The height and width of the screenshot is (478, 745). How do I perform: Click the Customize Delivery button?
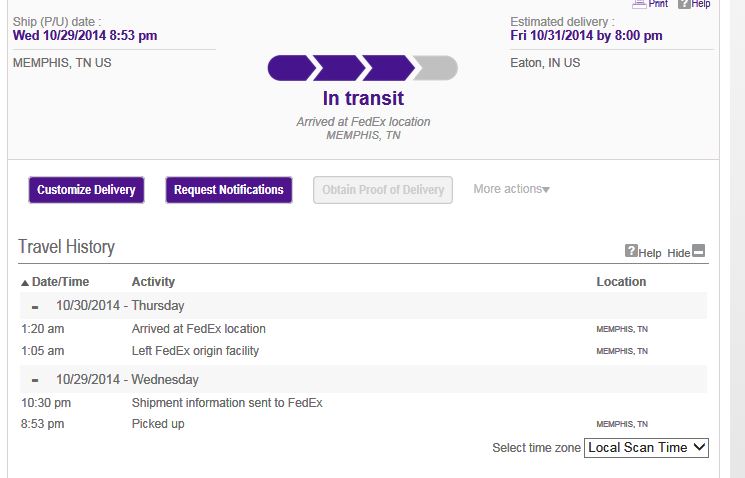click(86, 190)
